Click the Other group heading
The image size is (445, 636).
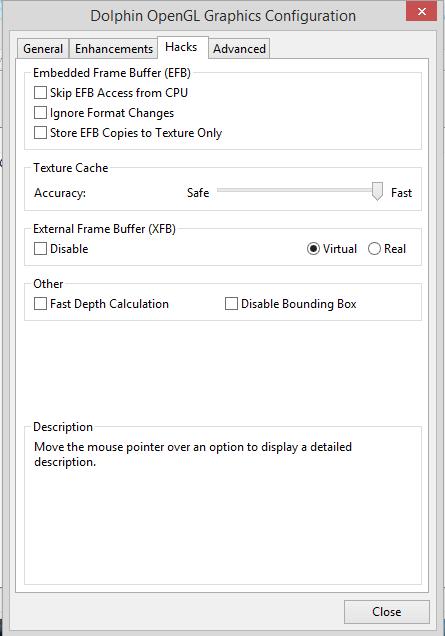(48, 284)
